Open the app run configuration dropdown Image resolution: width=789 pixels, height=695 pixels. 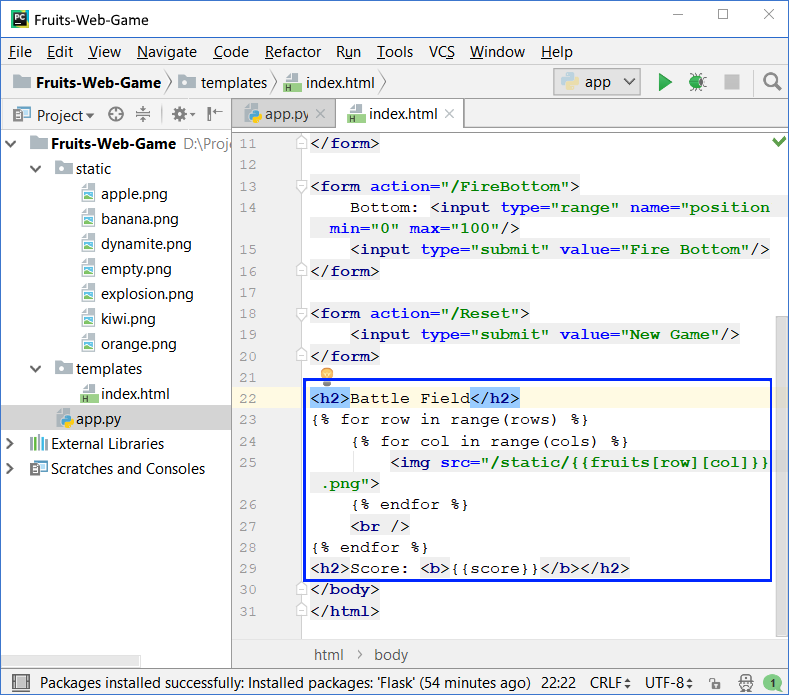pos(597,82)
